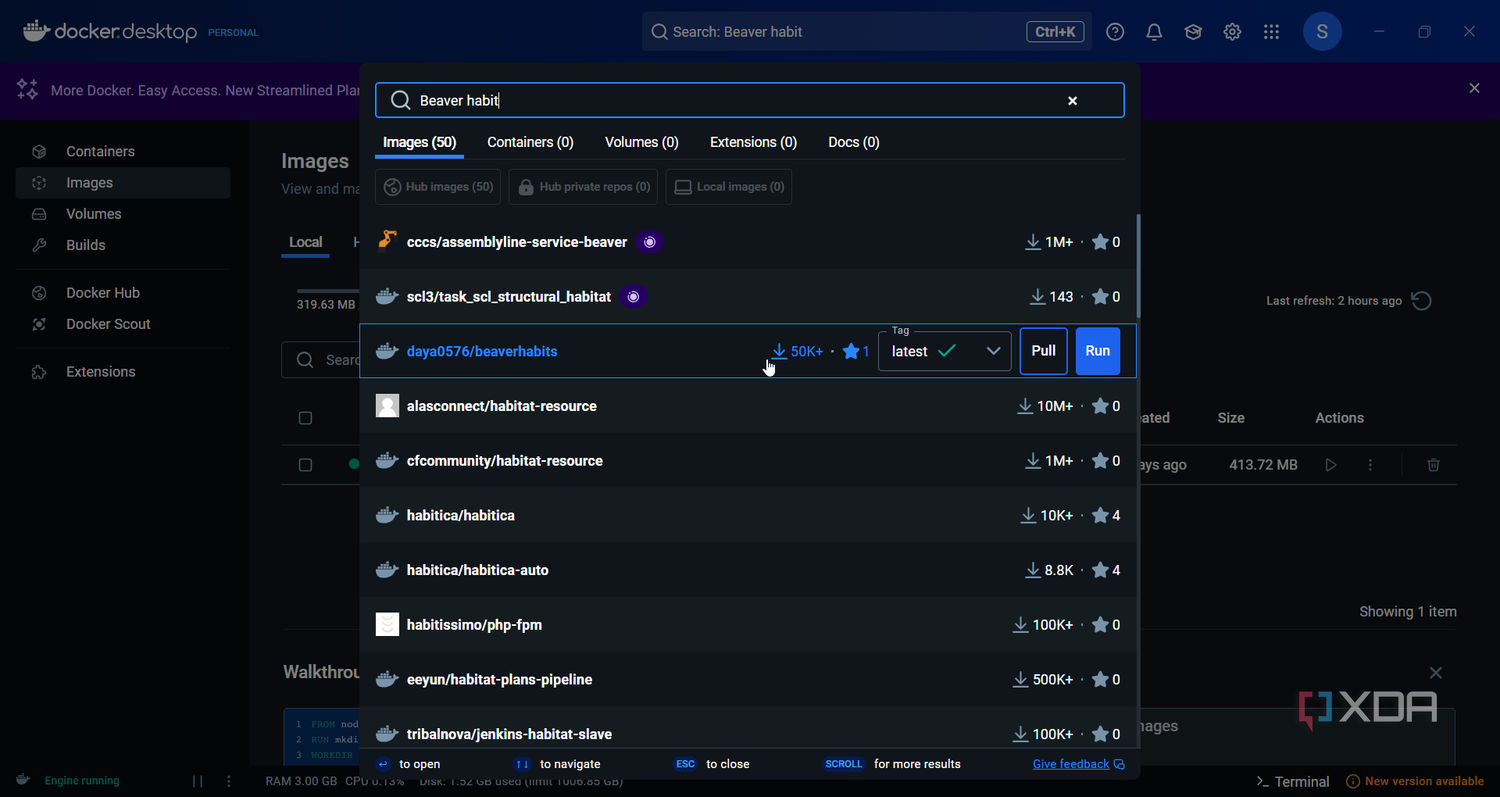Viewport: 1500px width, 797px height.
Task: Select scl3/task_scl_structural_habitat result
Action: coord(748,296)
